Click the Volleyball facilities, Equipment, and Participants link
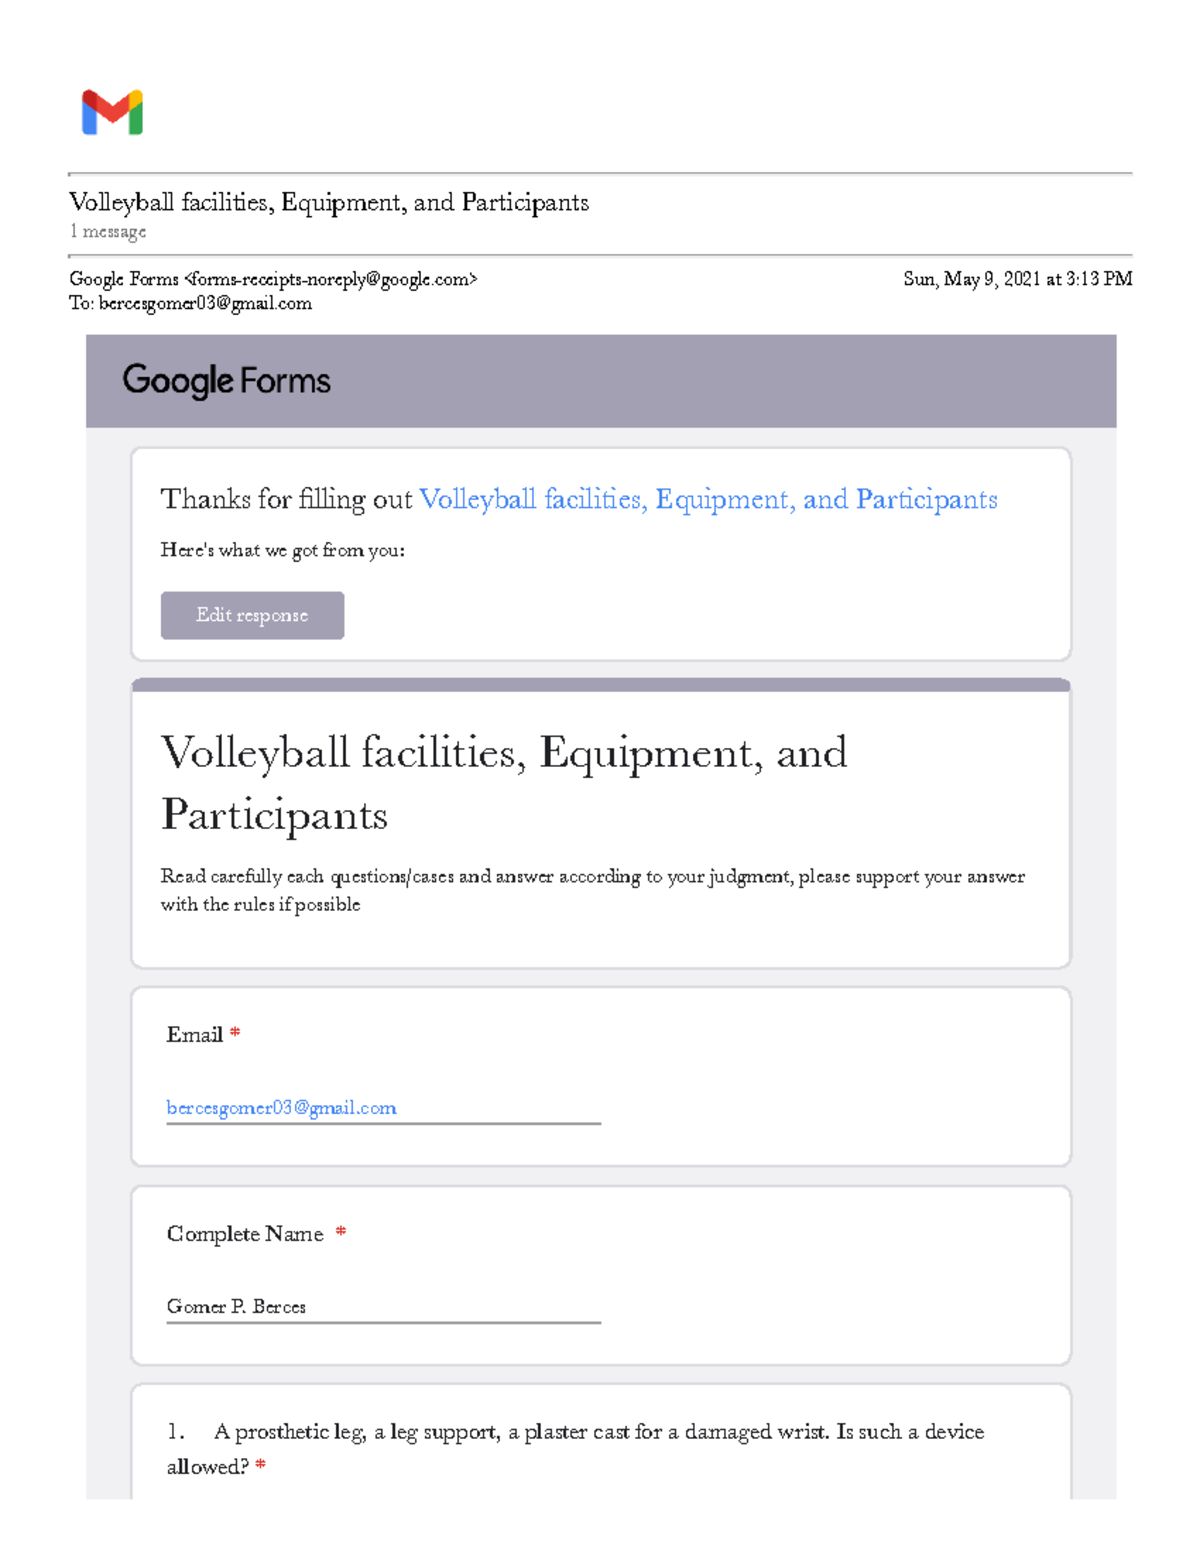1200x1553 pixels. point(709,498)
